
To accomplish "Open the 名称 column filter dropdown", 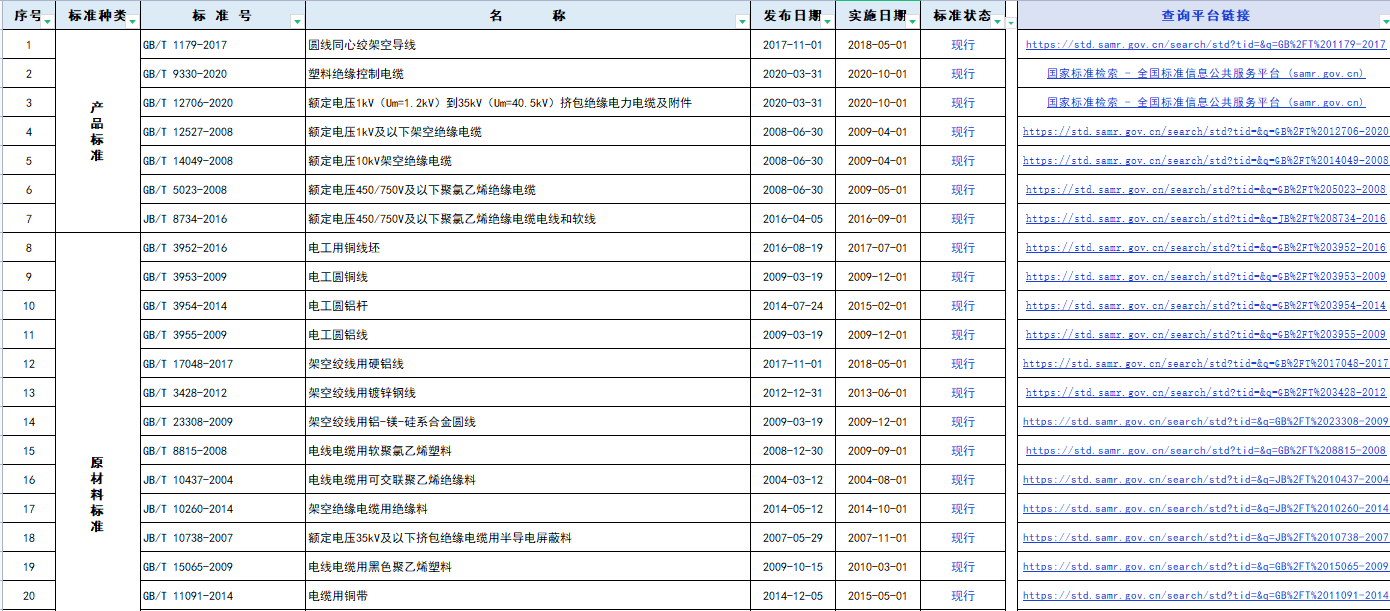I will 741,21.
